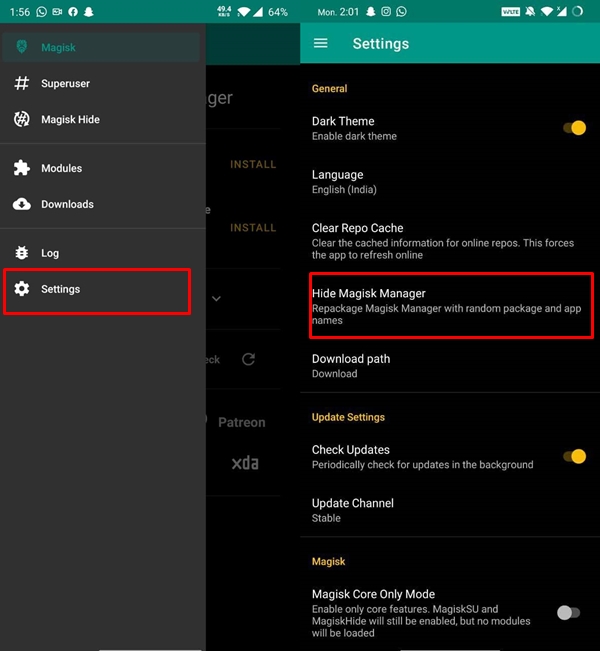Tap the lower INSTALL button

[x=253, y=228]
